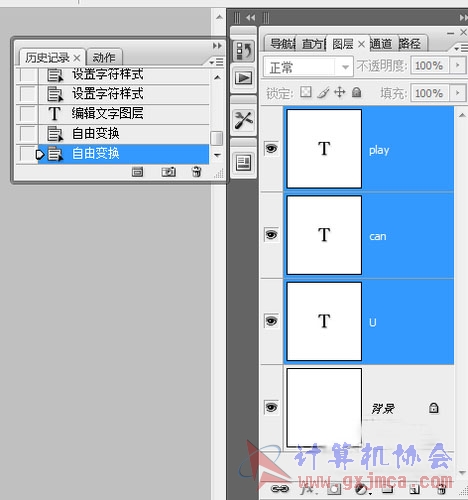Image resolution: width=468 pixels, height=500 pixels.
Task: Click the U layer thumbnail
Action: pos(324,321)
